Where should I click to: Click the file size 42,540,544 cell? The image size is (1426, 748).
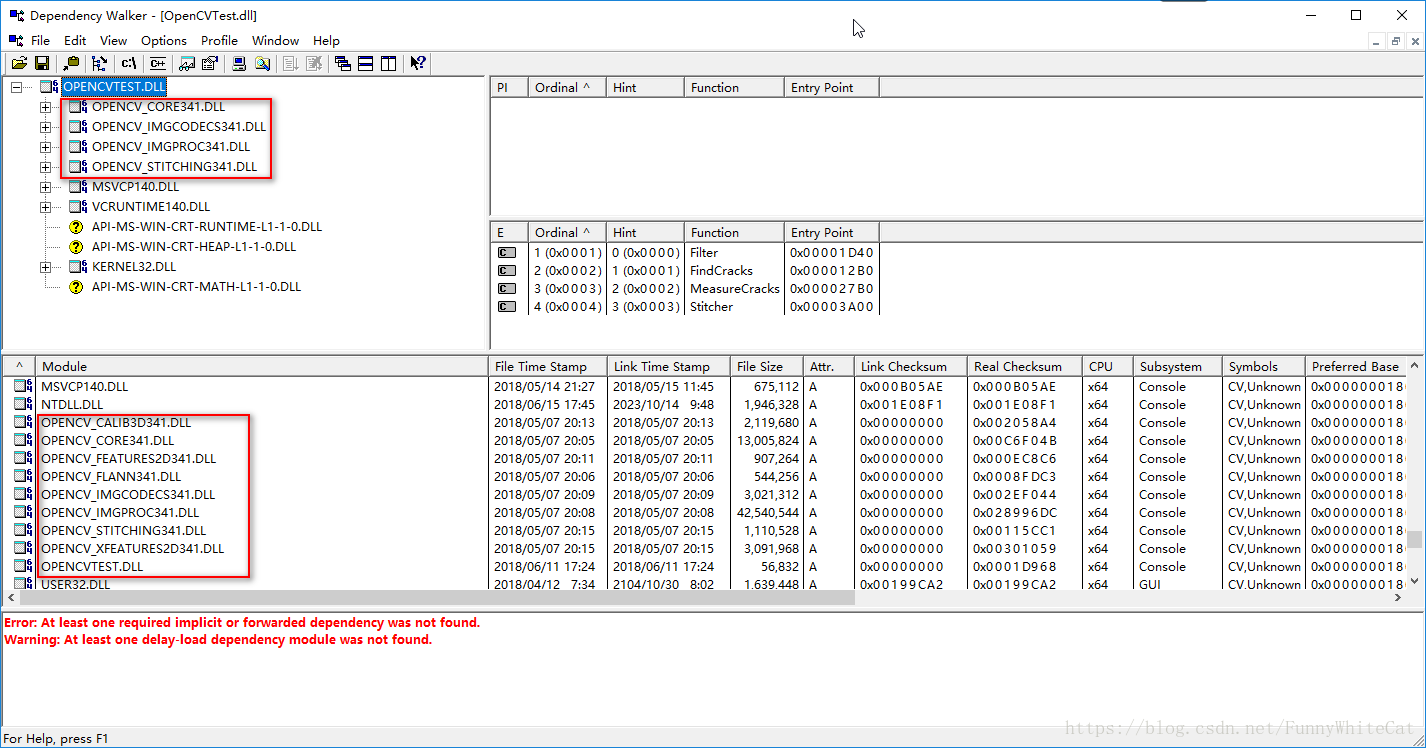coord(767,513)
